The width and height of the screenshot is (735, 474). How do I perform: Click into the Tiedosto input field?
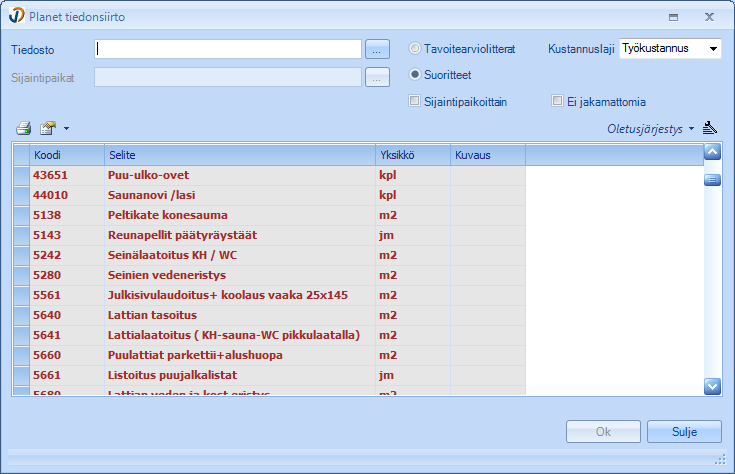[x=228, y=49]
